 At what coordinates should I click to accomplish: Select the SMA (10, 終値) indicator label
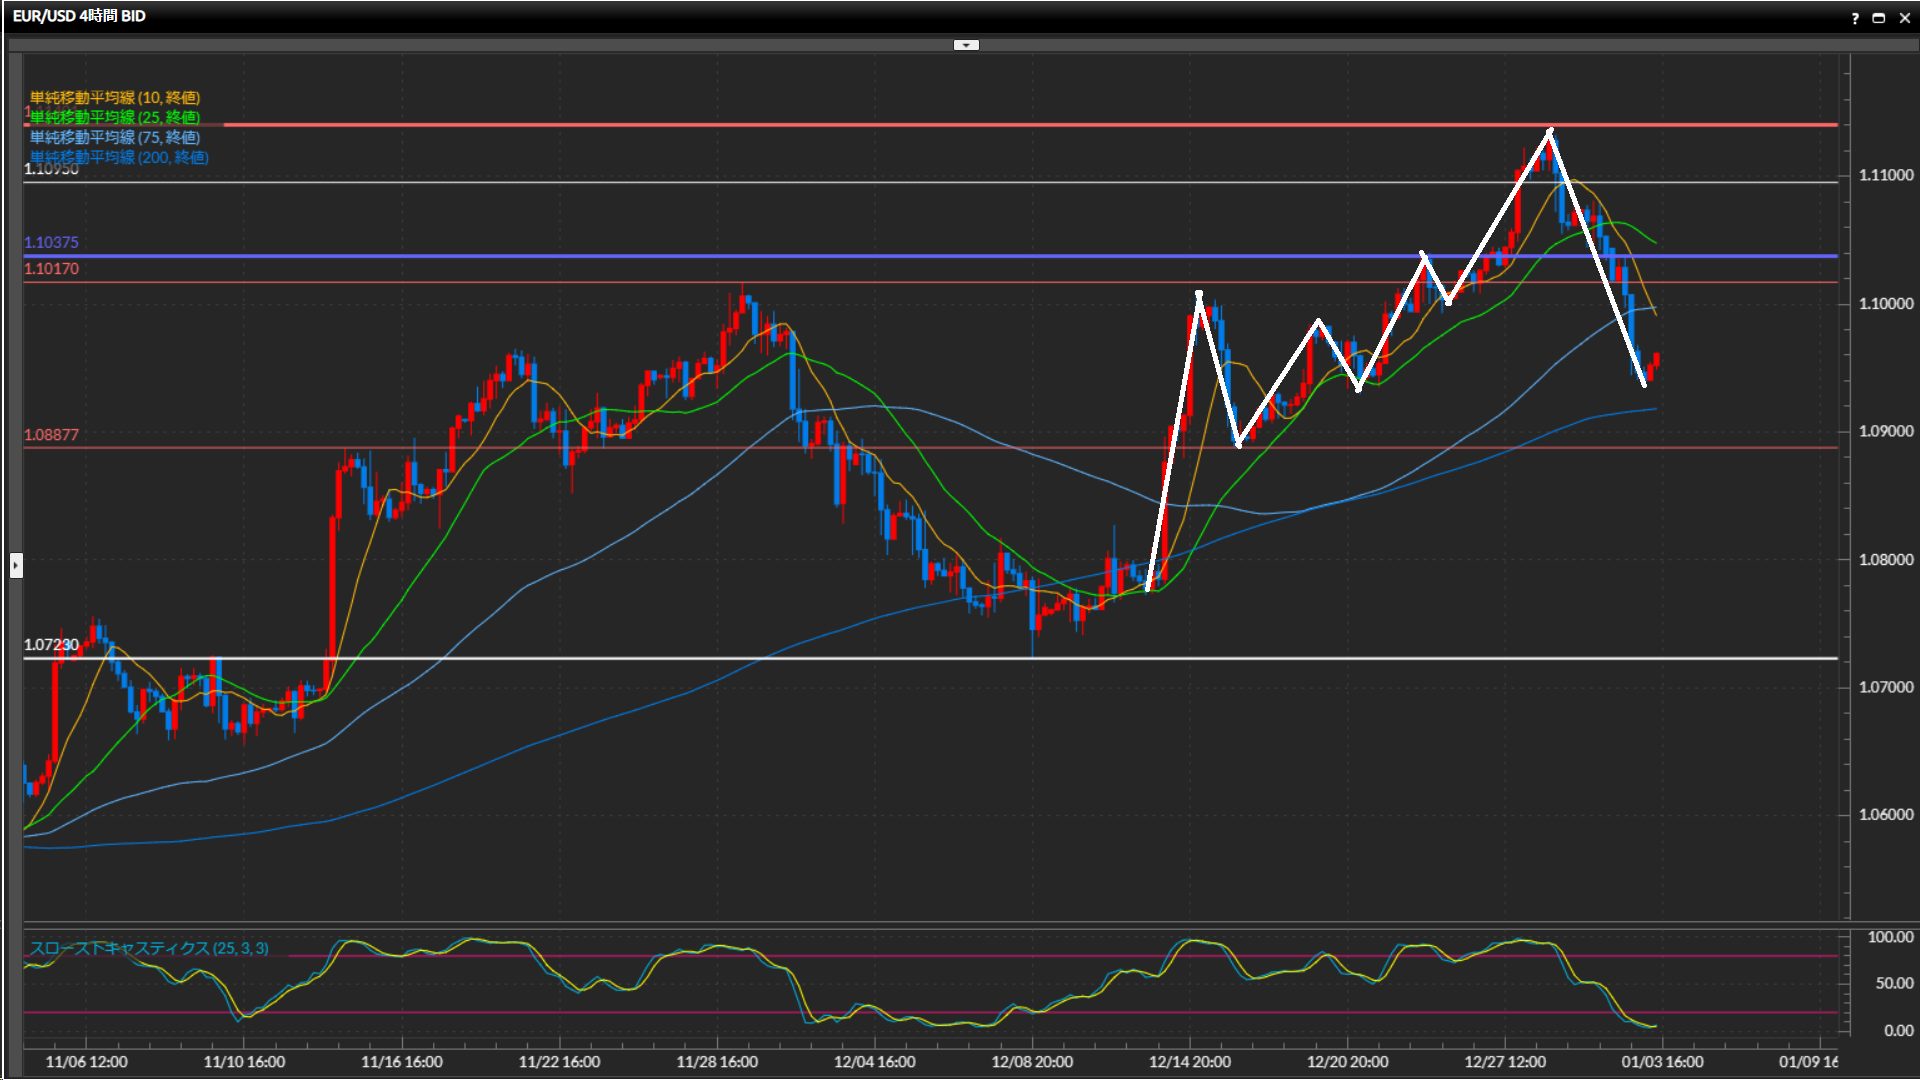[x=114, y=97]
